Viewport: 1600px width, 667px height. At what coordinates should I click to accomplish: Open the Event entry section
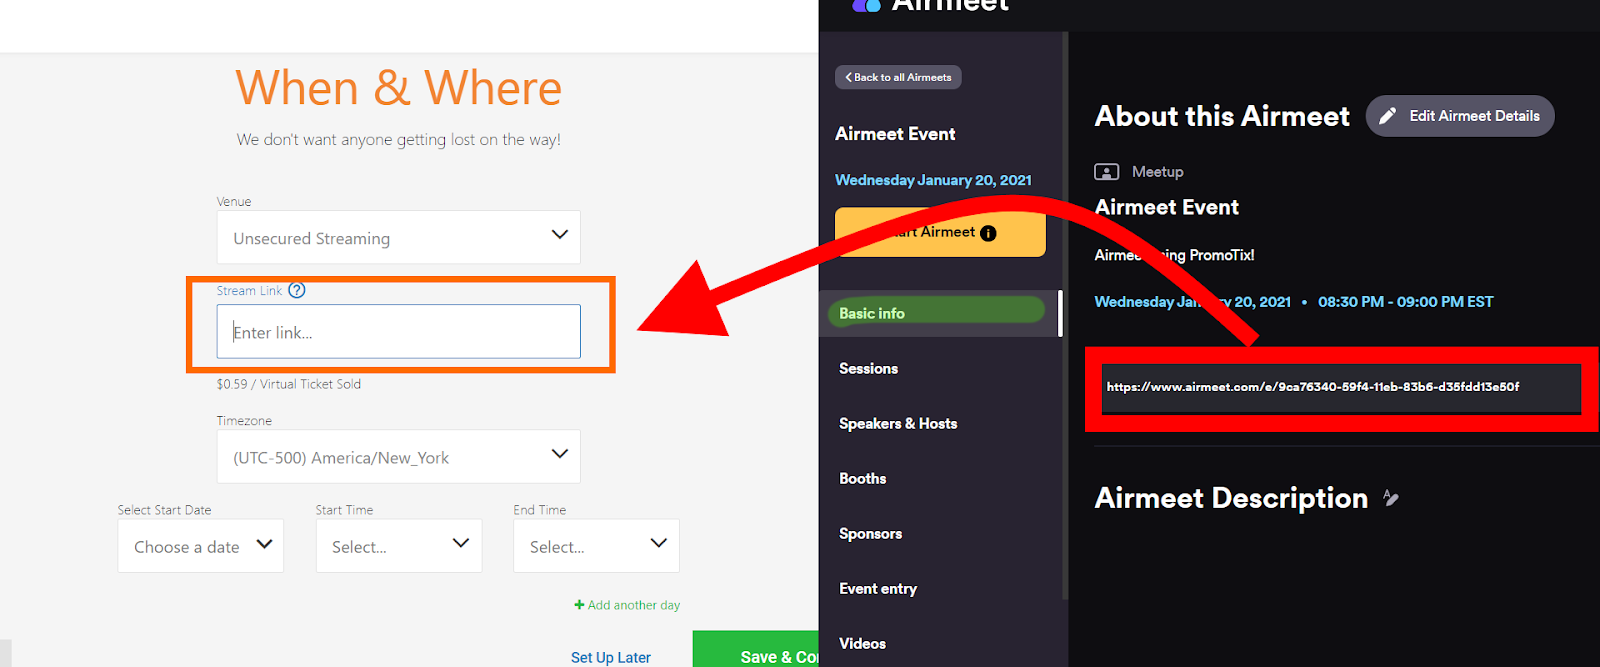point(878,588)
